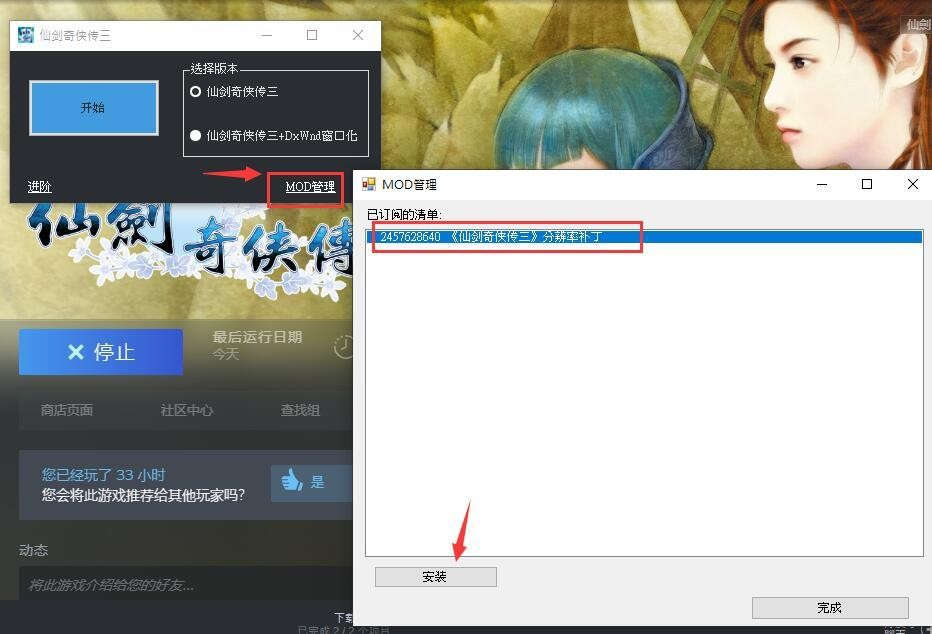Open the 进阶 link in the launcher
Viewport: 932px width, 634px height.
pyautogui.click(x=40, y=187)
